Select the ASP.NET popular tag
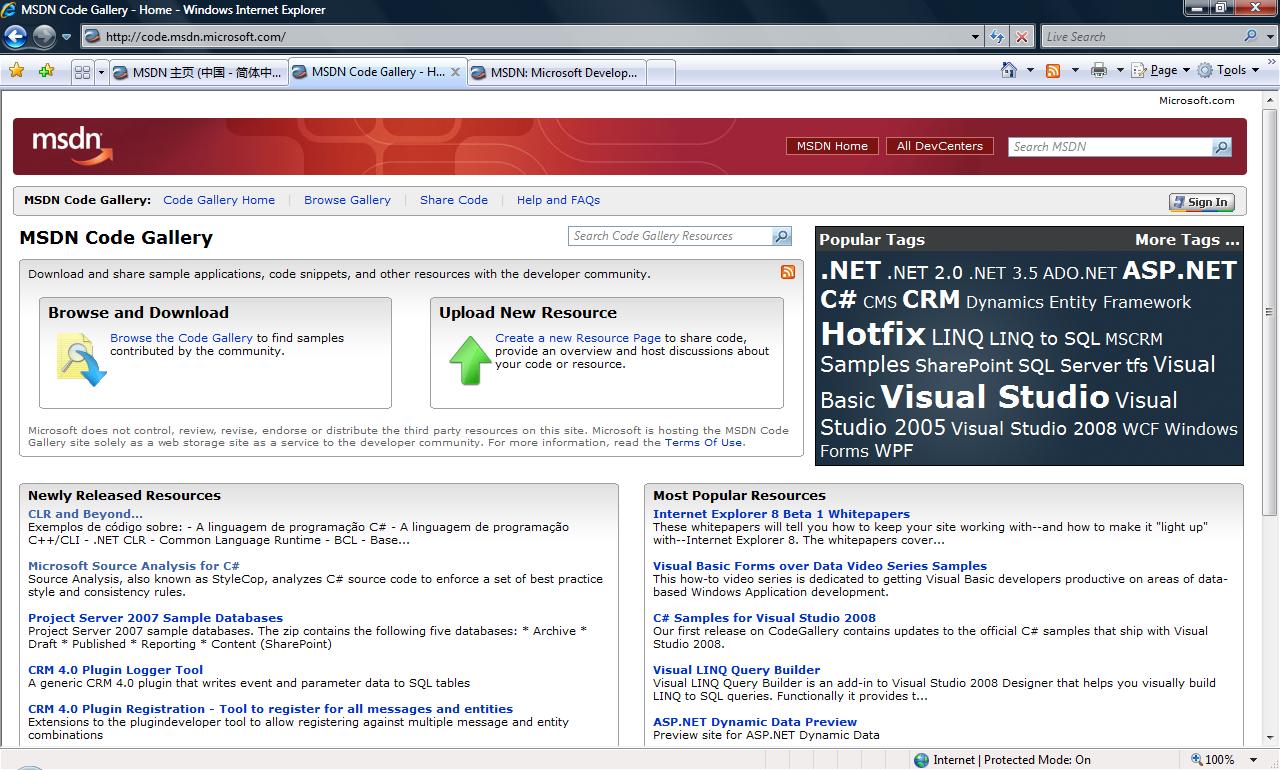Screen dimensions: 1280x770 pyautogui.click(x=1180, y=270)
